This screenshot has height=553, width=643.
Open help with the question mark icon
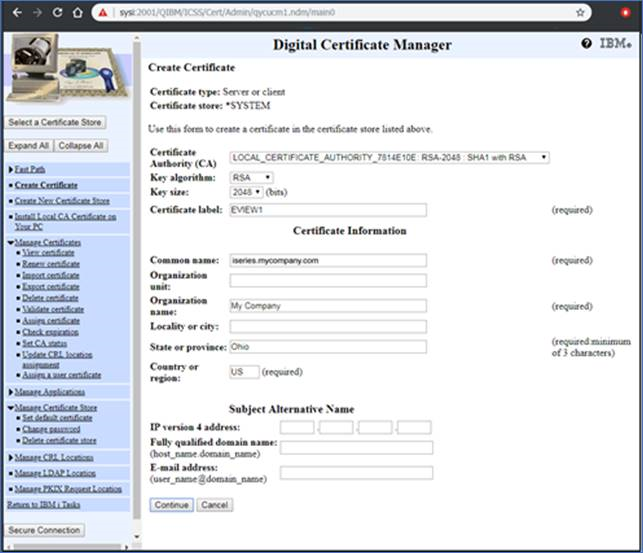point(586,43)
